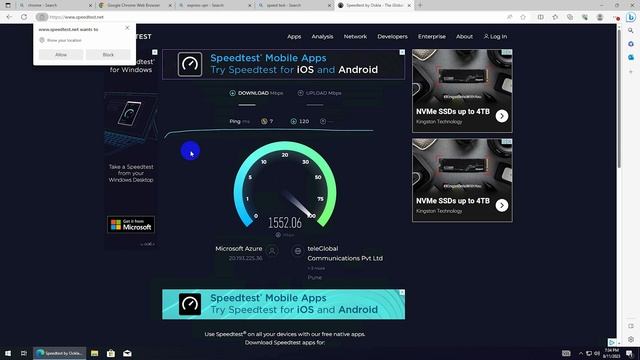Image resolution: width=640 pixels, height=360 pixels.
Task: Open Task View on the taskbar
Action: 24,353
